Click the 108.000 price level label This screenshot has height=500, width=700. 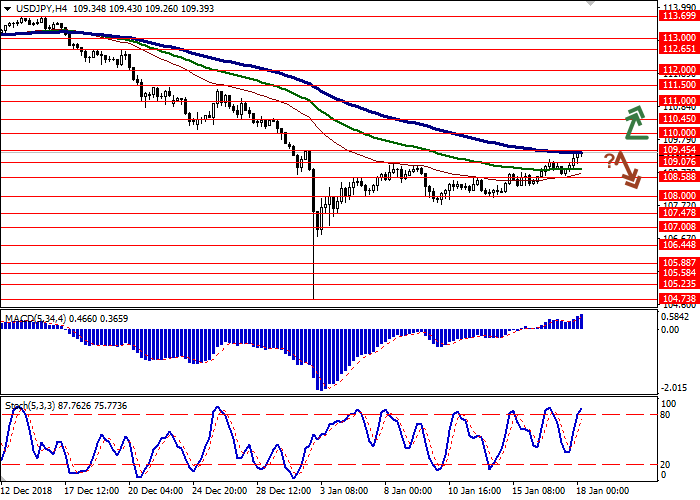click(677, 196)
